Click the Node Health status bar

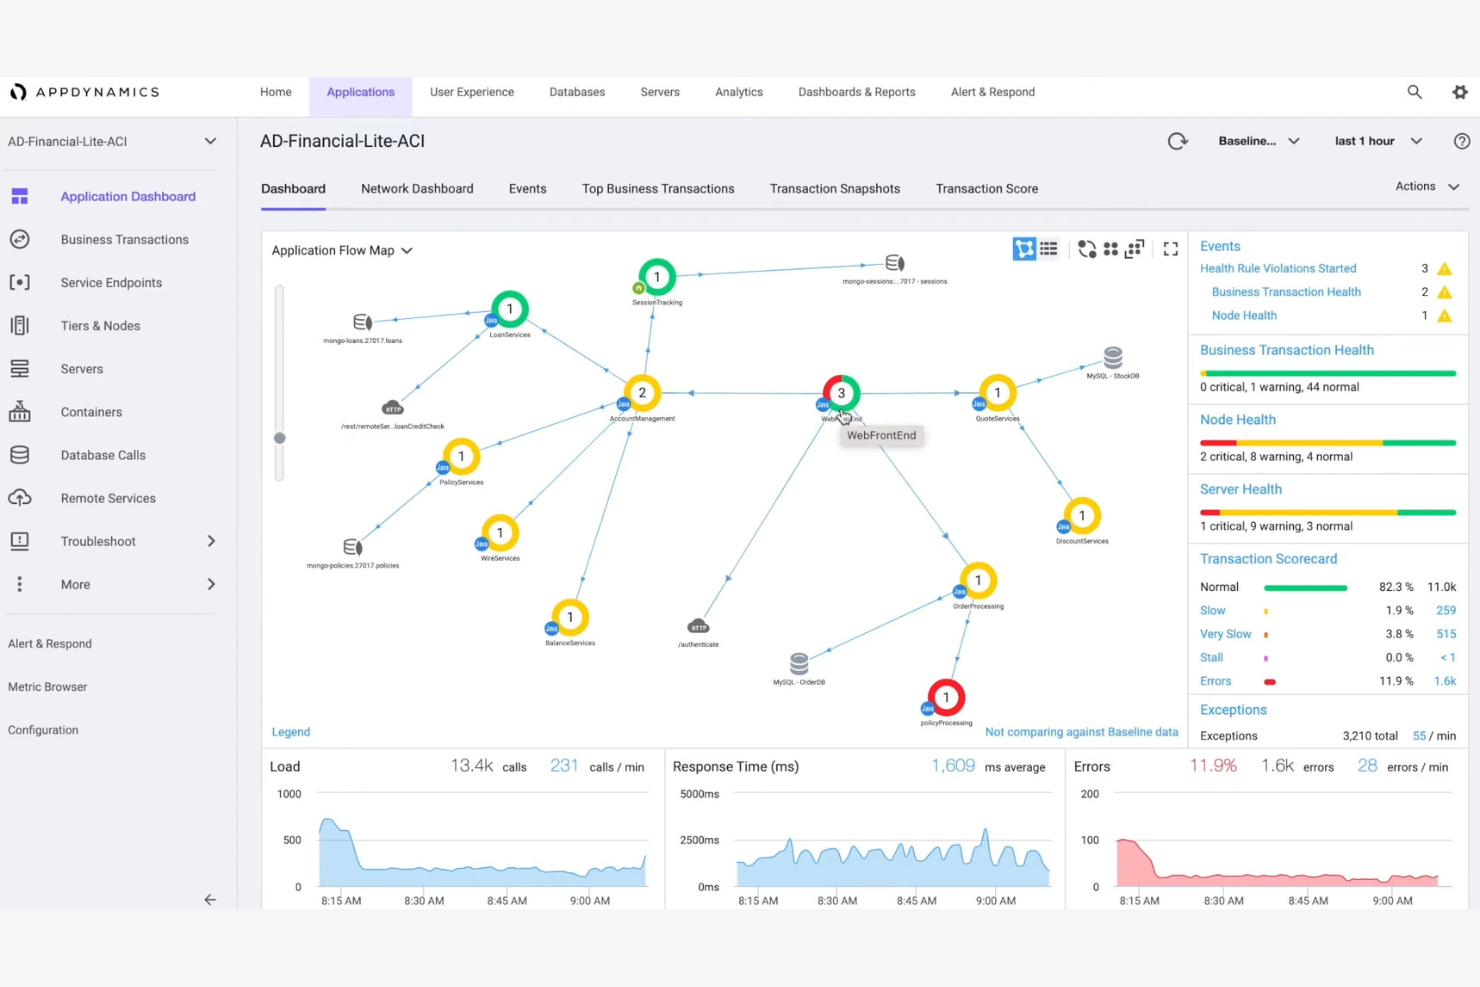(x=1328, y=442)
